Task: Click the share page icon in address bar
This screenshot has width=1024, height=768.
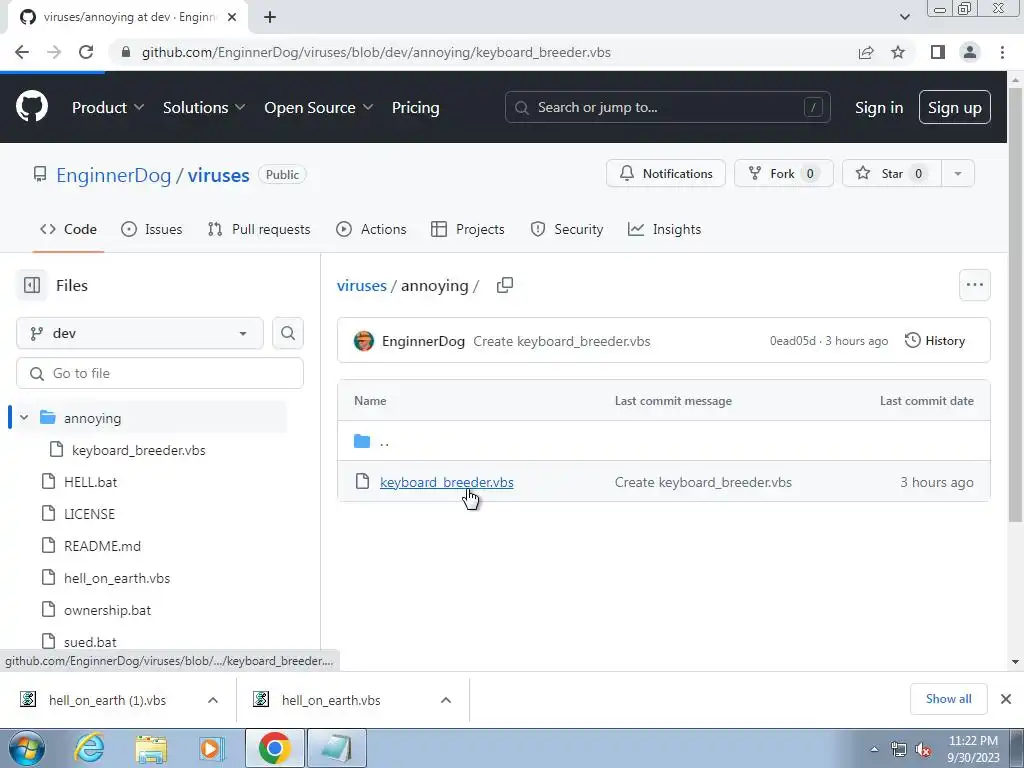Action: coord(866,52)
